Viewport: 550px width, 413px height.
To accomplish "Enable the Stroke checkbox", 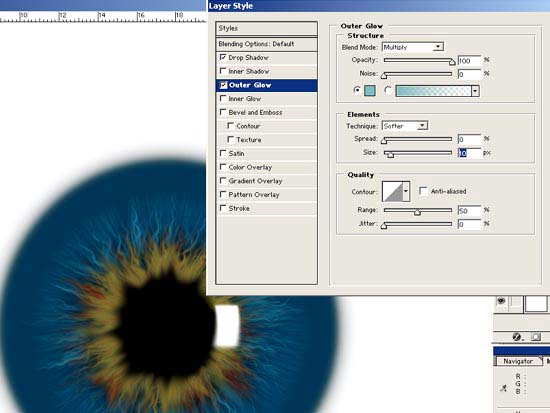I will 223,207.
